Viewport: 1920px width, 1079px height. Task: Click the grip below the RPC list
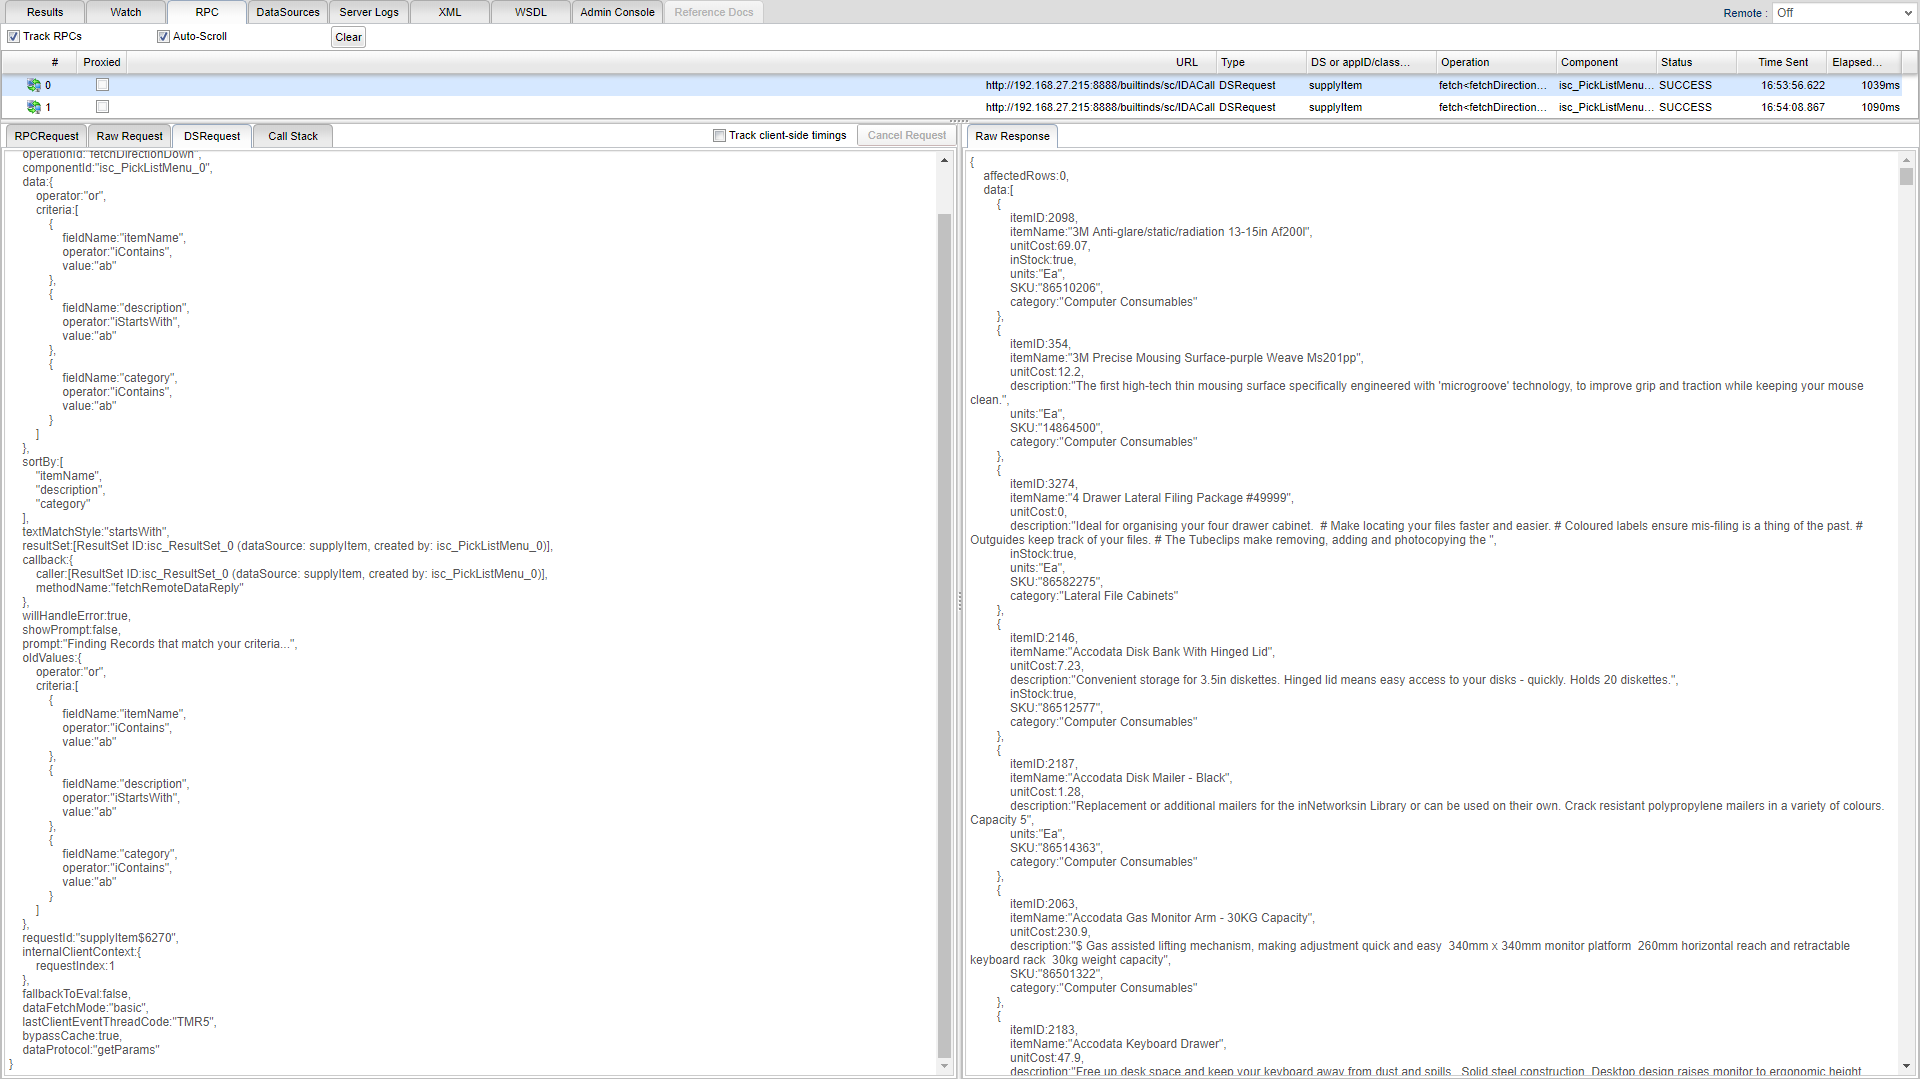(959, 121)
